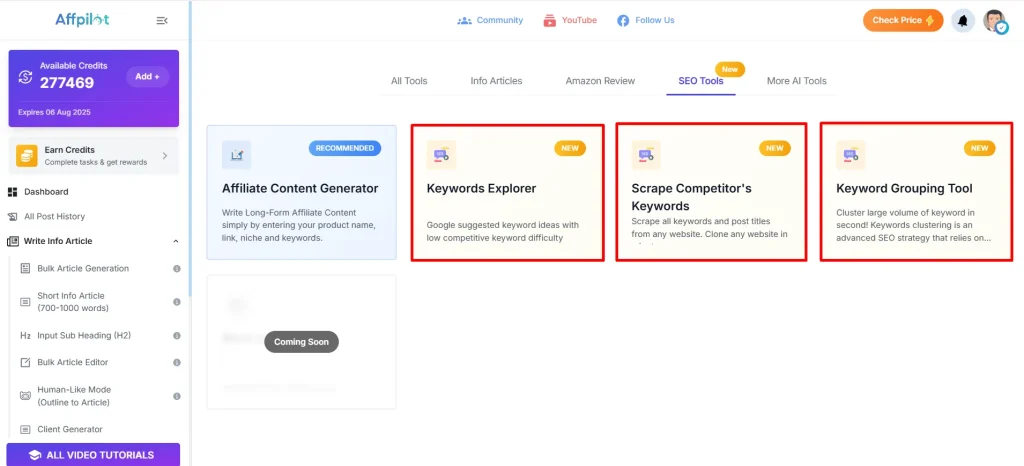Screen dimensions: 1024x466
Task: Click the YouTube icon in header
Action: click(549, 21)
